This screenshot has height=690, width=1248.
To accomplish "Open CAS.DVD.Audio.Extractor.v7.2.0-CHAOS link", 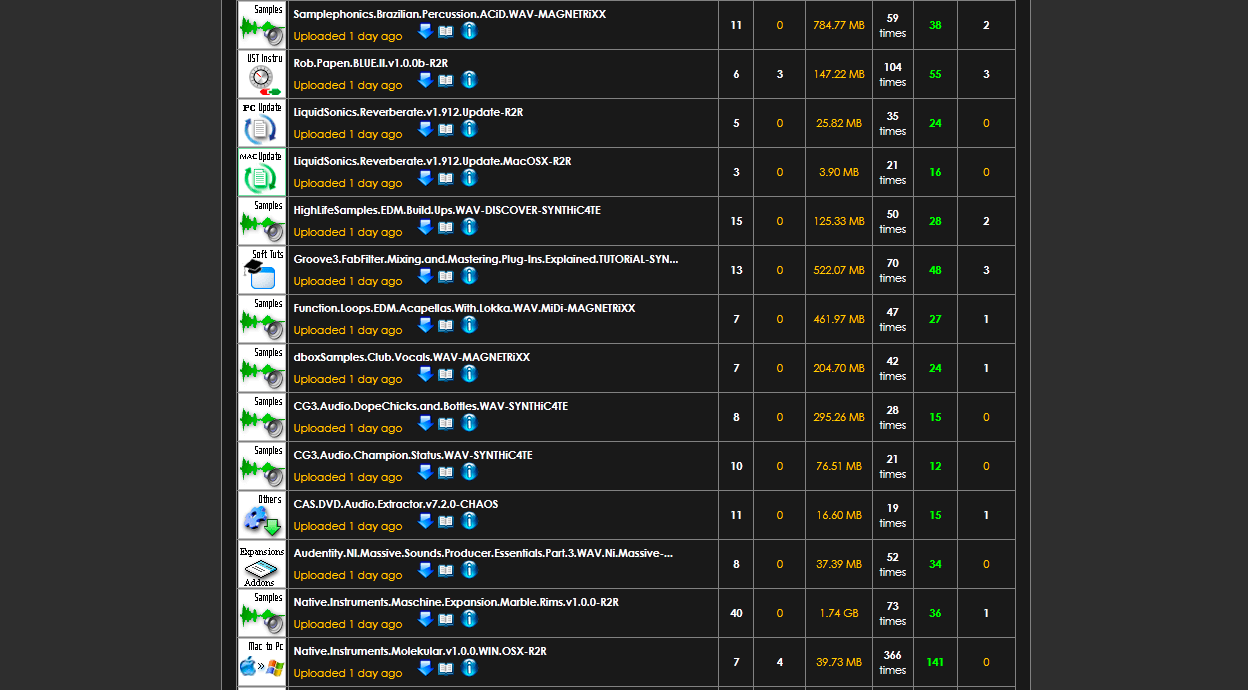I will tap(396, 504).
